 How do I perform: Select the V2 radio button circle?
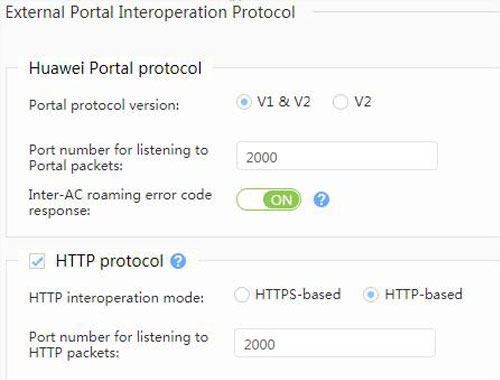tap(340, 102)
